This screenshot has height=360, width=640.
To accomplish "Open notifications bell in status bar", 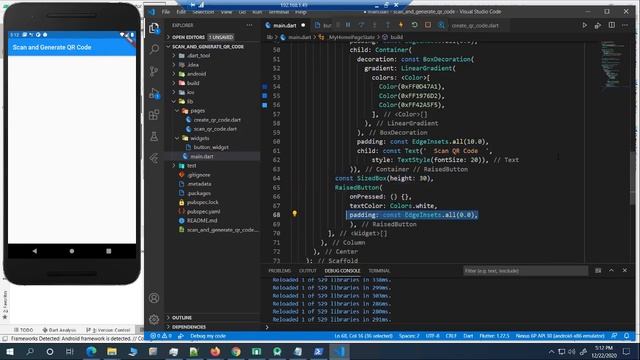I will (627, 336).
